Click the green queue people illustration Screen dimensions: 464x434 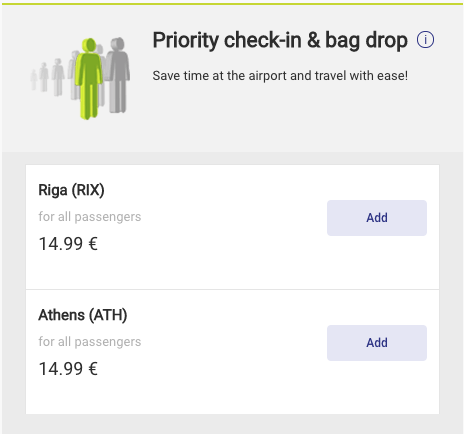[80, 78]
